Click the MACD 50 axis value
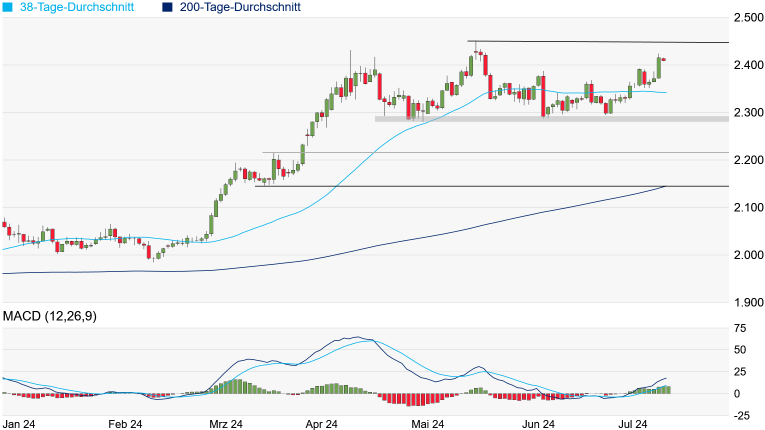Image resolution: width=765 pixels, height=430 pixels. (x=740, y=350)
